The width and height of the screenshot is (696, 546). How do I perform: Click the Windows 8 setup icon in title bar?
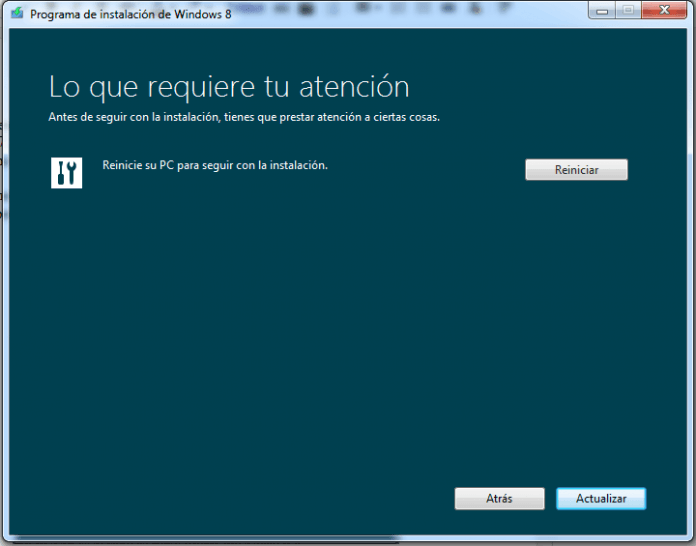coord(17,13)
